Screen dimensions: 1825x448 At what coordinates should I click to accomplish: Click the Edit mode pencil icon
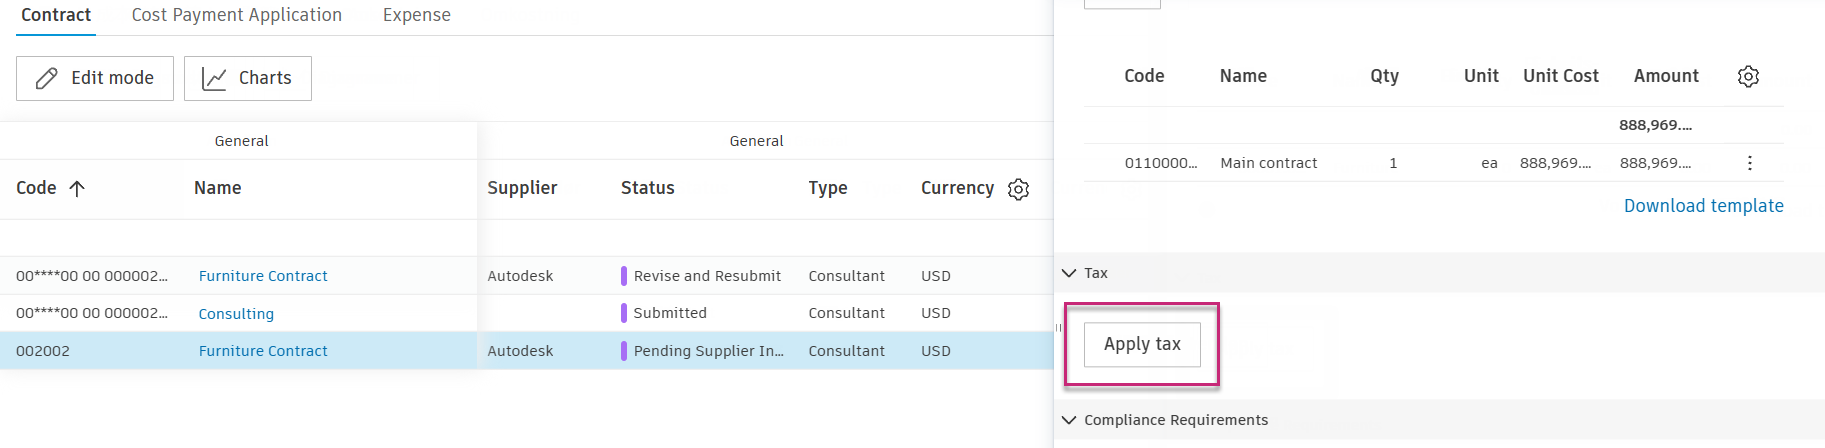pos(47,78)
